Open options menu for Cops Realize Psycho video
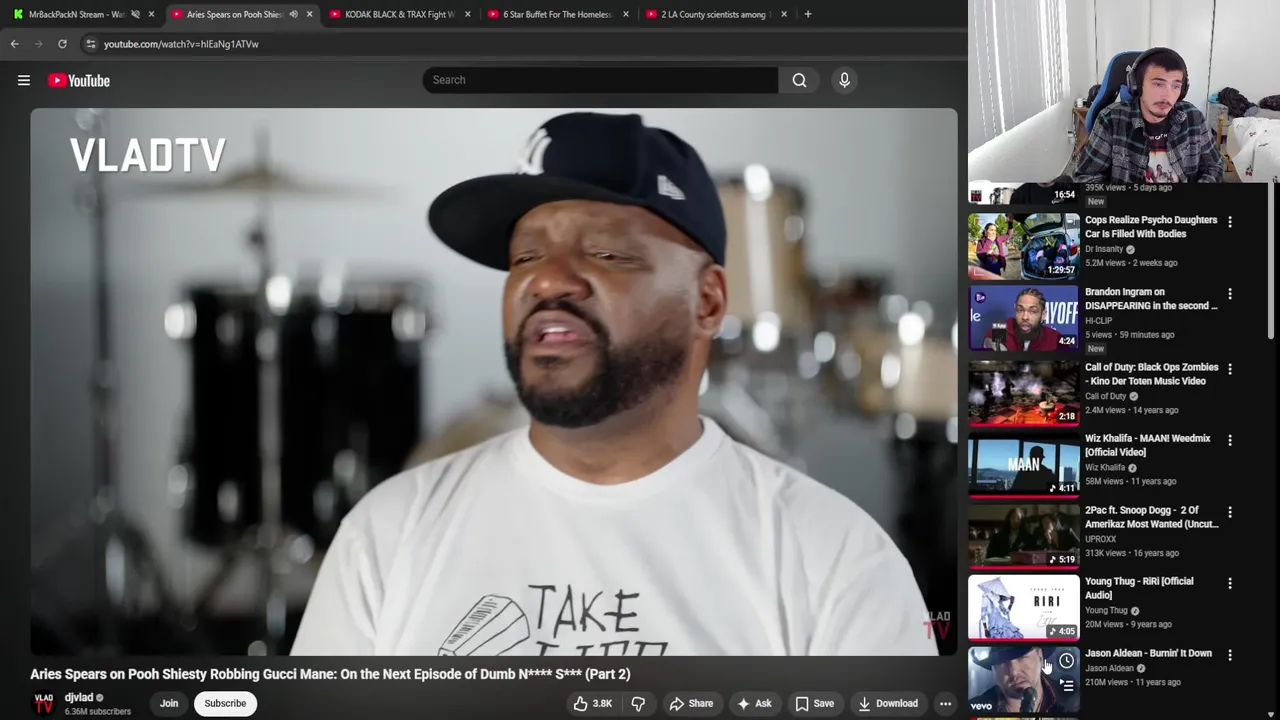 coord(1230,222)
